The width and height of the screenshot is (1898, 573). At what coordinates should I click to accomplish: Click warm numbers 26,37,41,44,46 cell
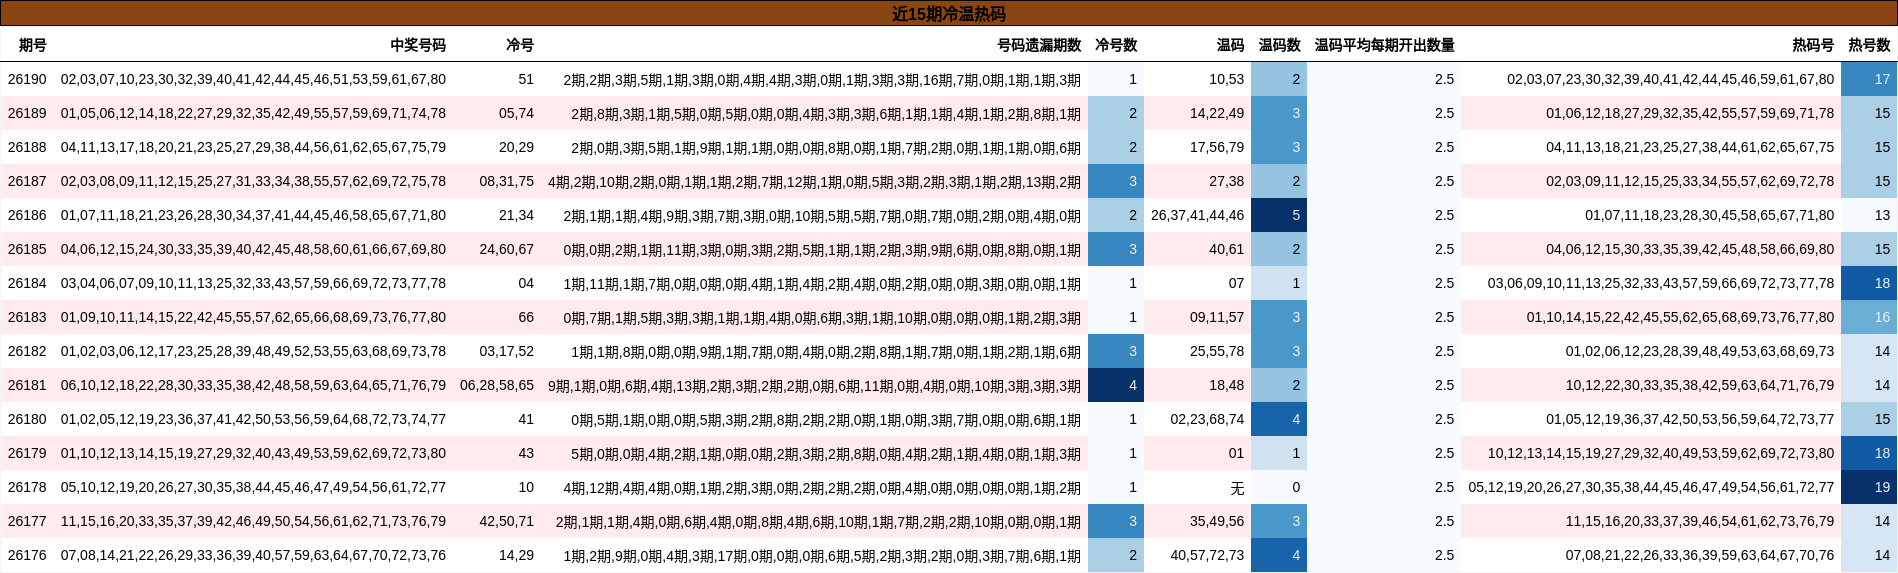(x=1198, y=215)
